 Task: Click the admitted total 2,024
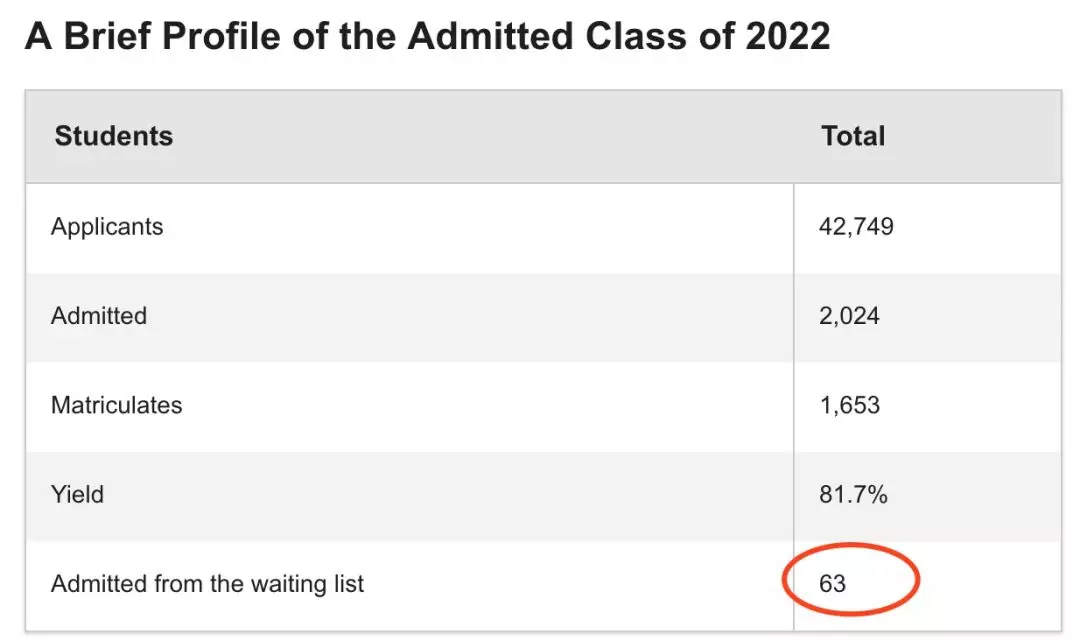click(849, 316)
